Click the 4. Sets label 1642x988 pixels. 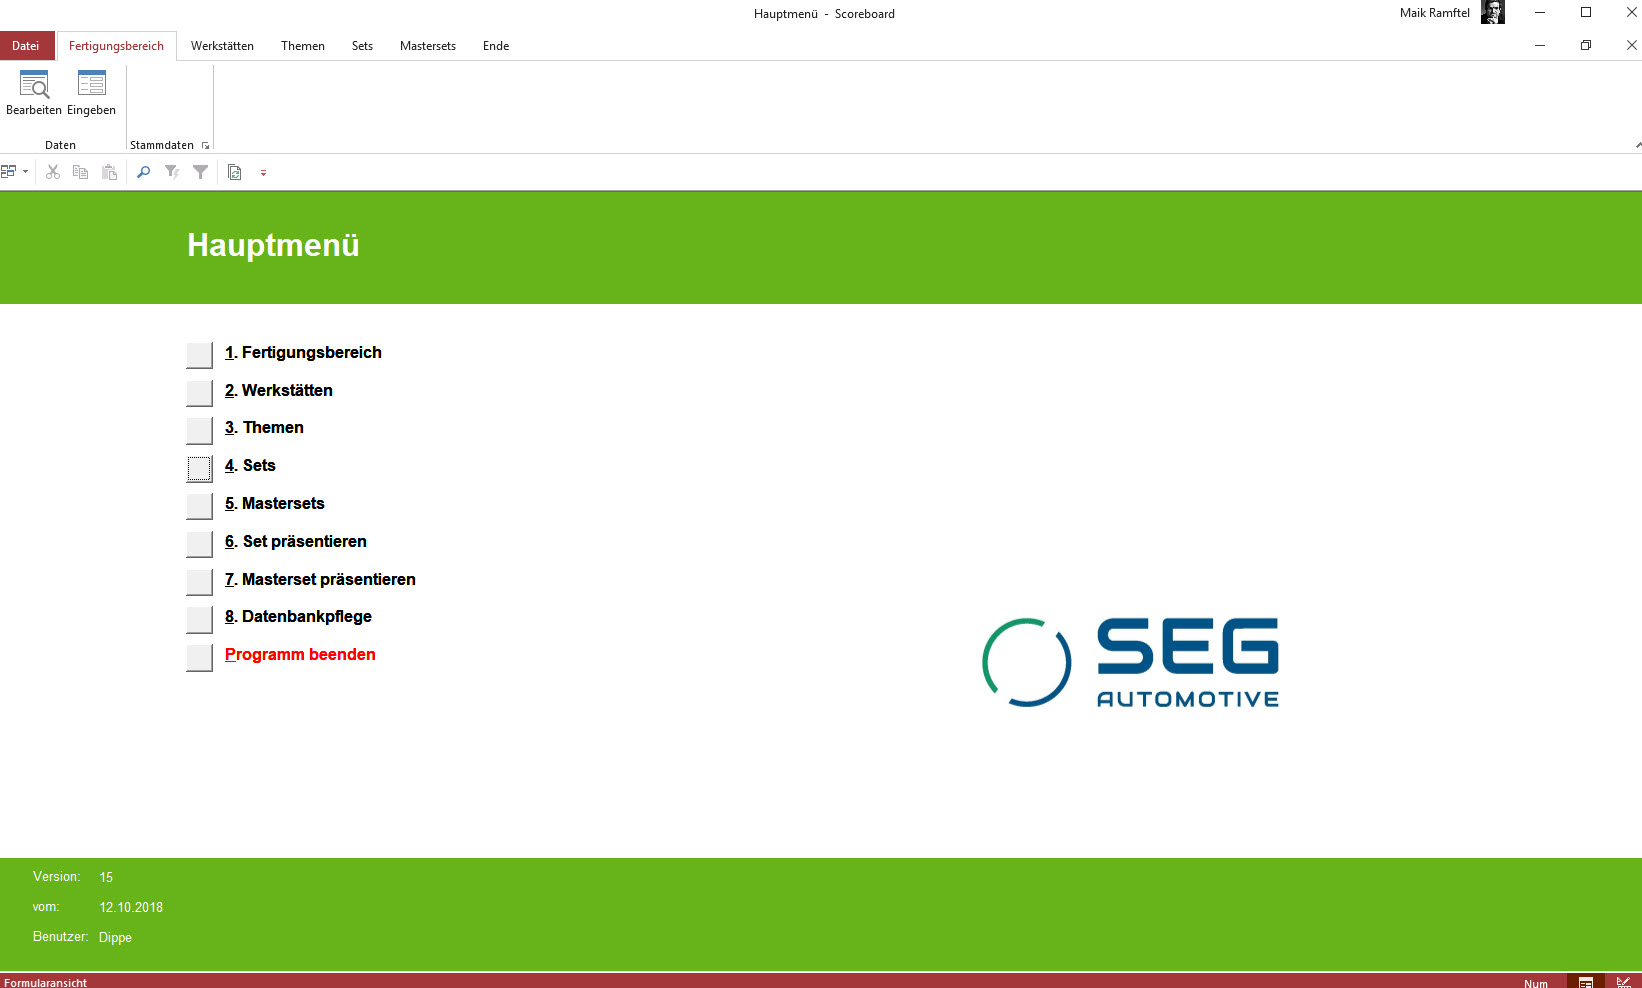point(250,465)
